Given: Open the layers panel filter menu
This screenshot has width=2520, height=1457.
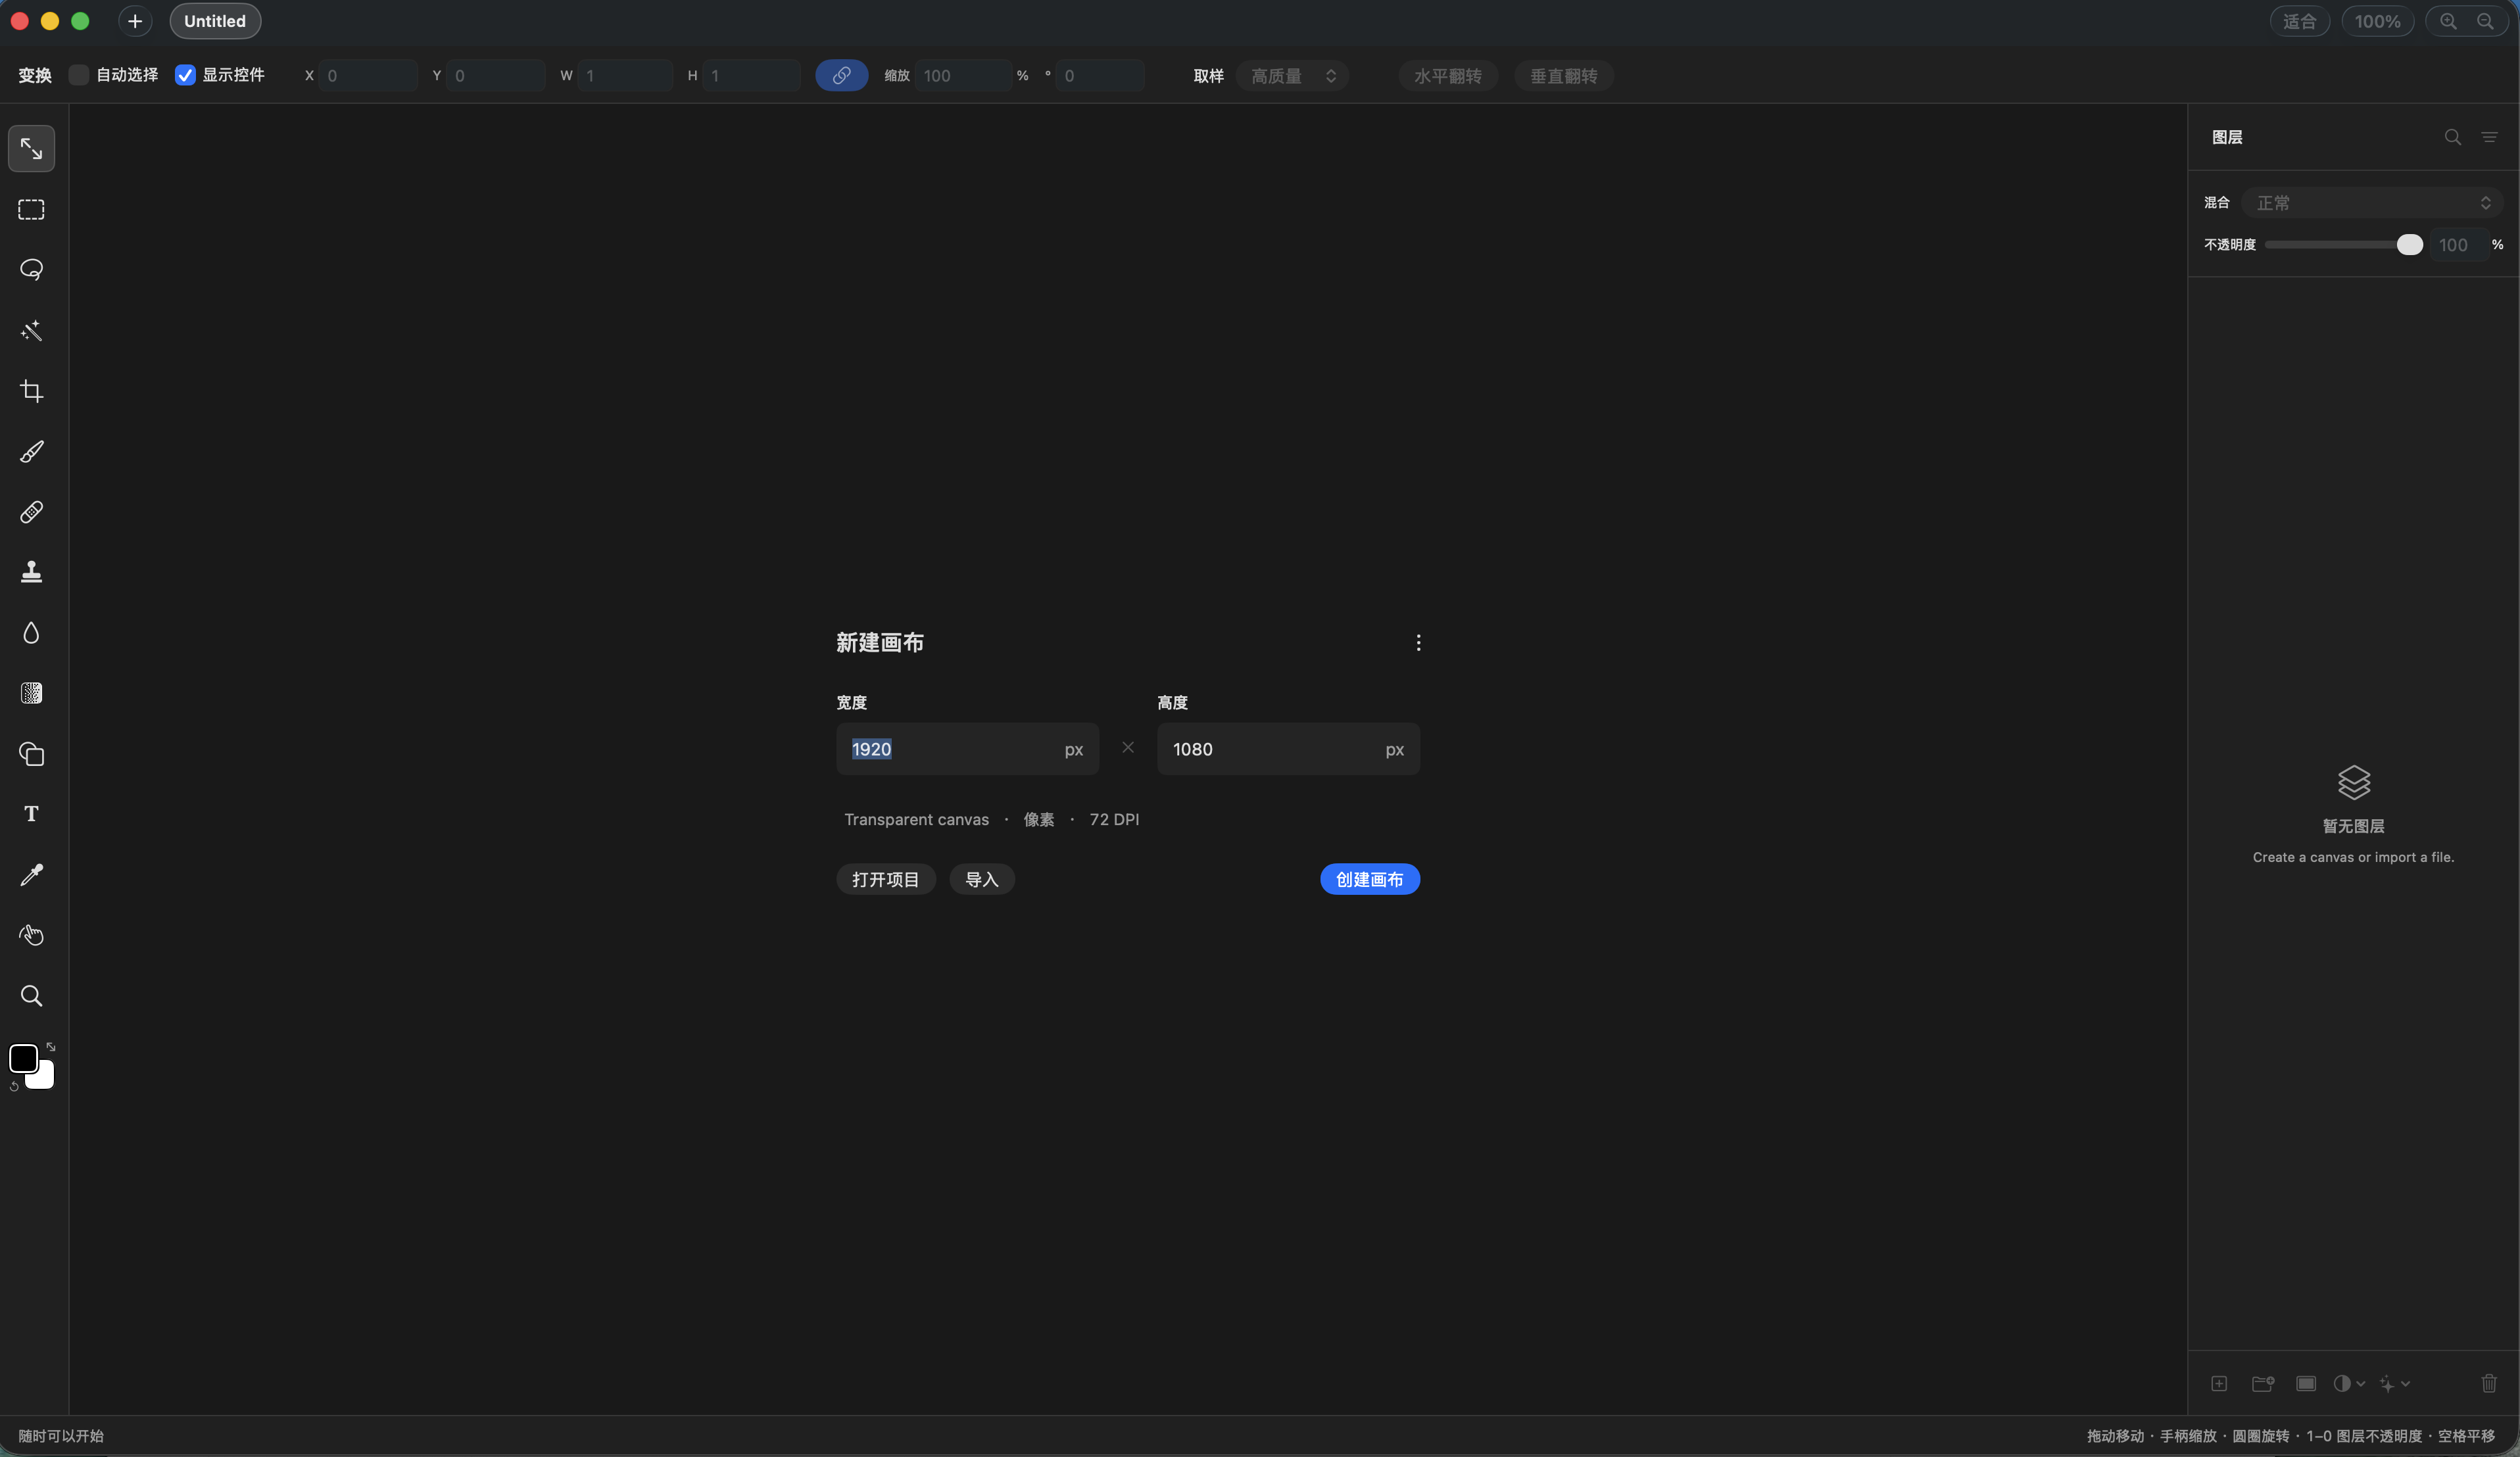Looking at the screenshot, I should tap(2489, 137).
